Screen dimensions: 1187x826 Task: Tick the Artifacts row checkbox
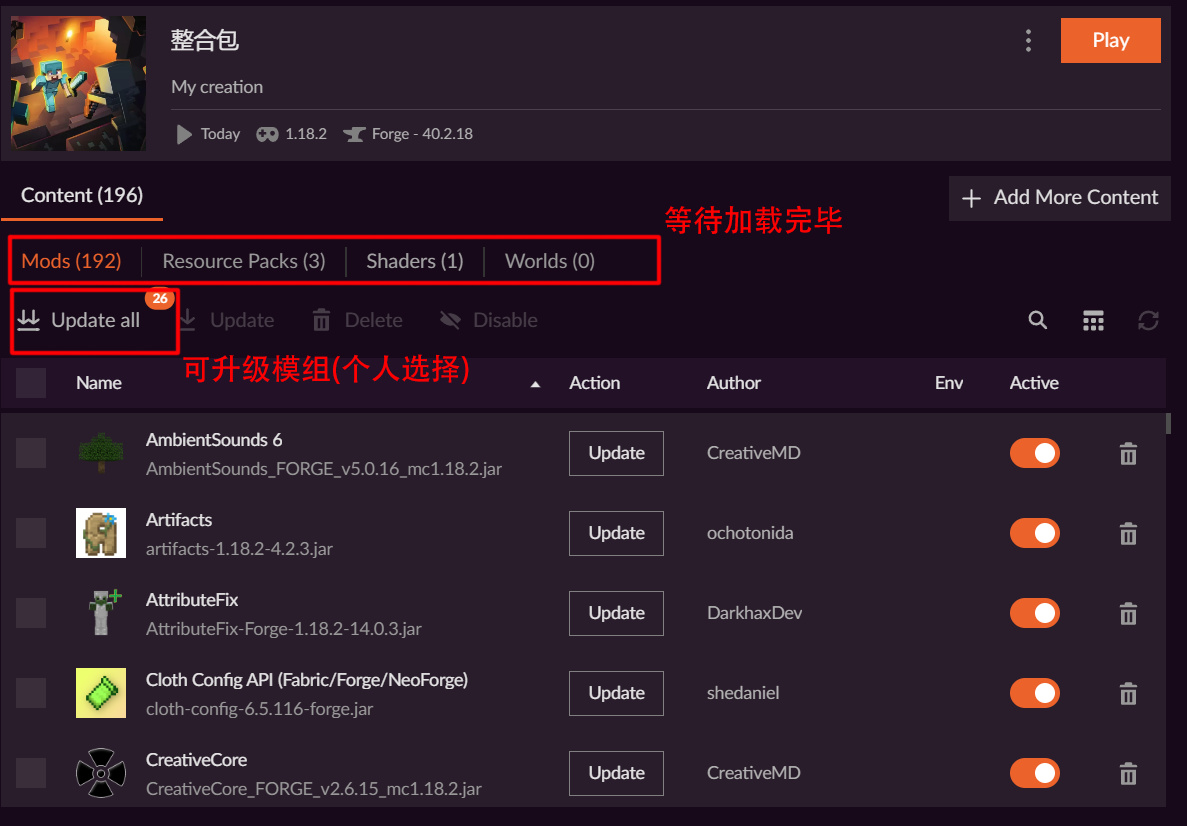pyautogui.click(x=31, y=533)
